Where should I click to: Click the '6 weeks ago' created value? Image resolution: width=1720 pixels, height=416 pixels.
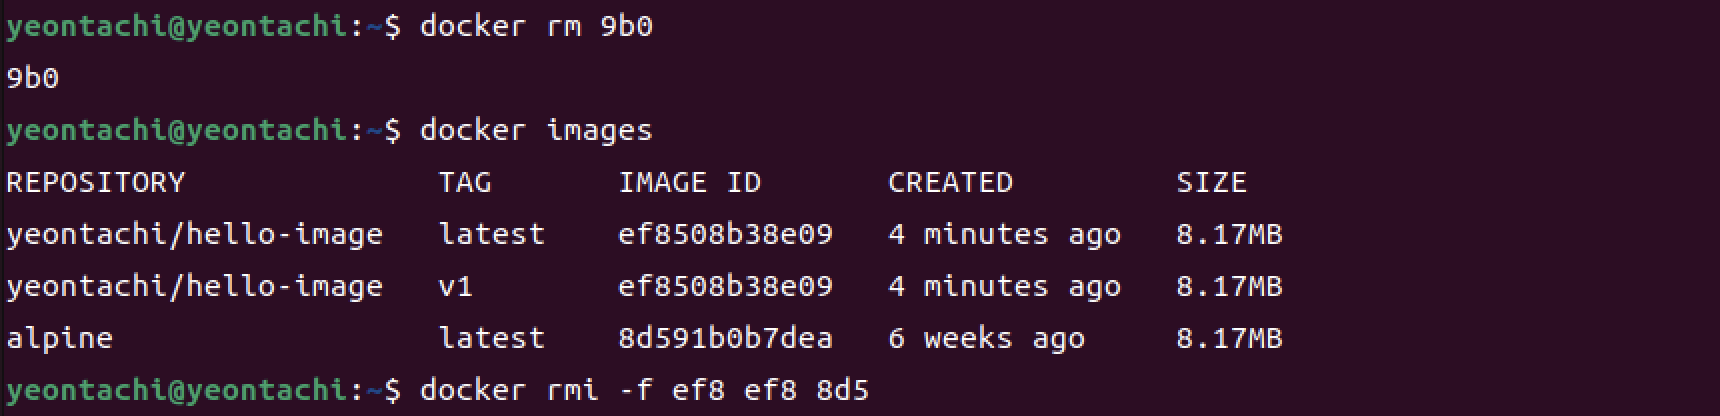click(x=986, y=338)
